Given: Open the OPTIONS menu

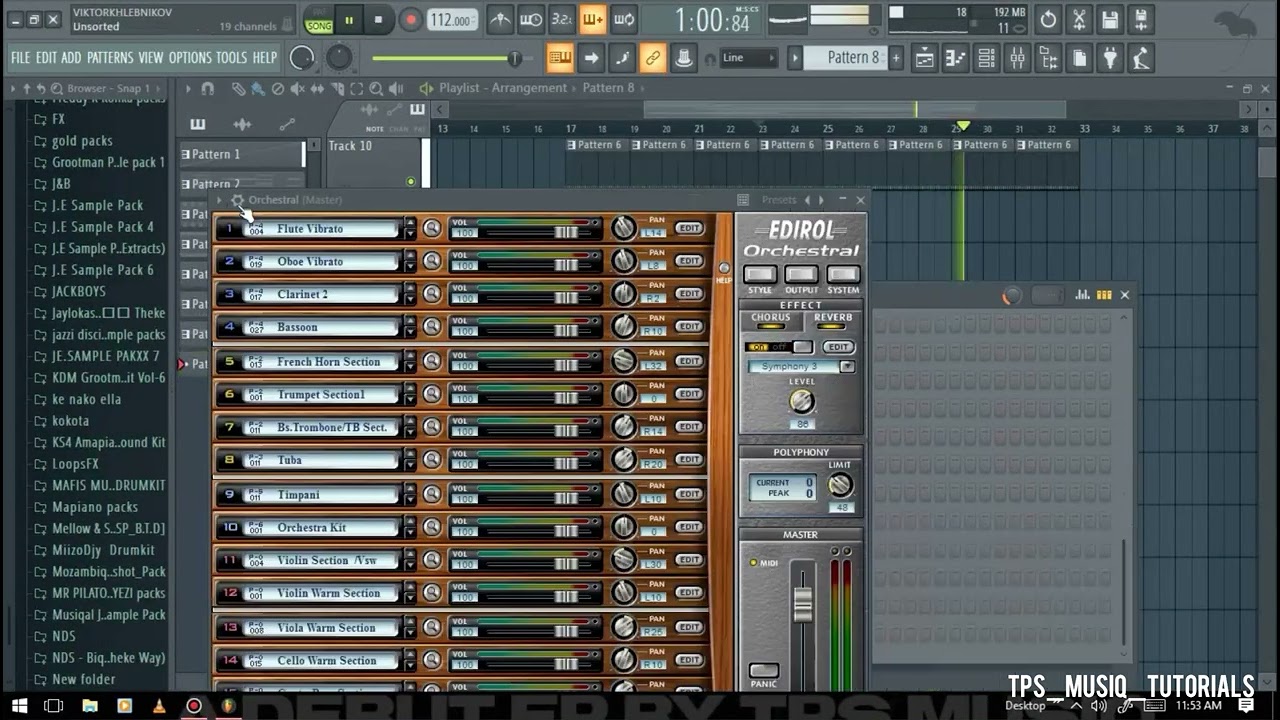Looking at the screenshot, I should pyautogui.click(x=190, y=58).
